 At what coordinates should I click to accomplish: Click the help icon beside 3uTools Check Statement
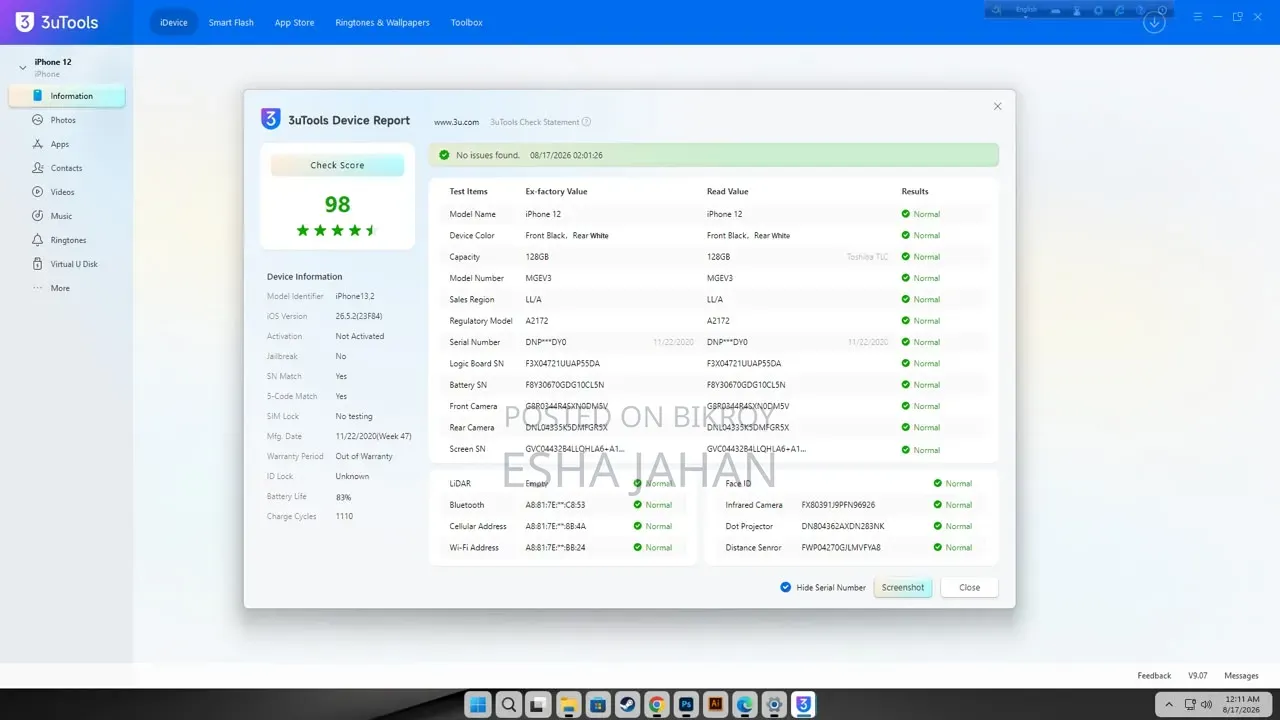(586, 122)
